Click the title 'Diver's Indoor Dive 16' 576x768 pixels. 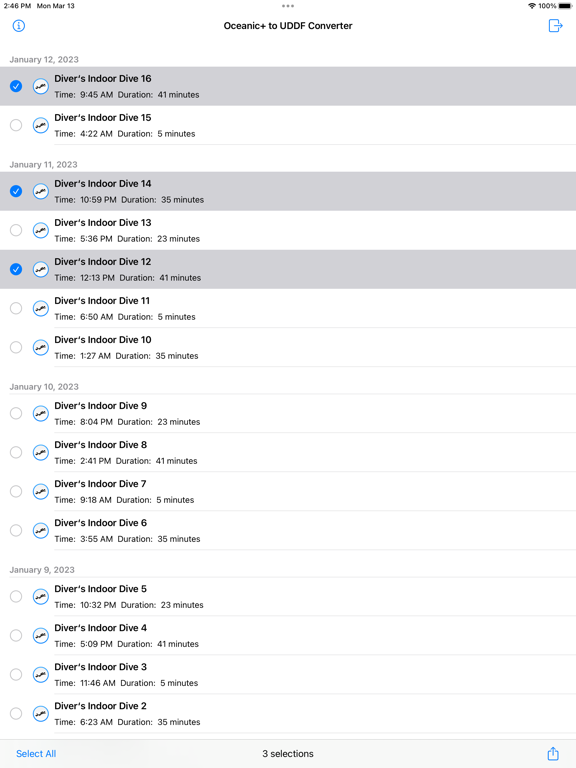(x=103, y=78)
